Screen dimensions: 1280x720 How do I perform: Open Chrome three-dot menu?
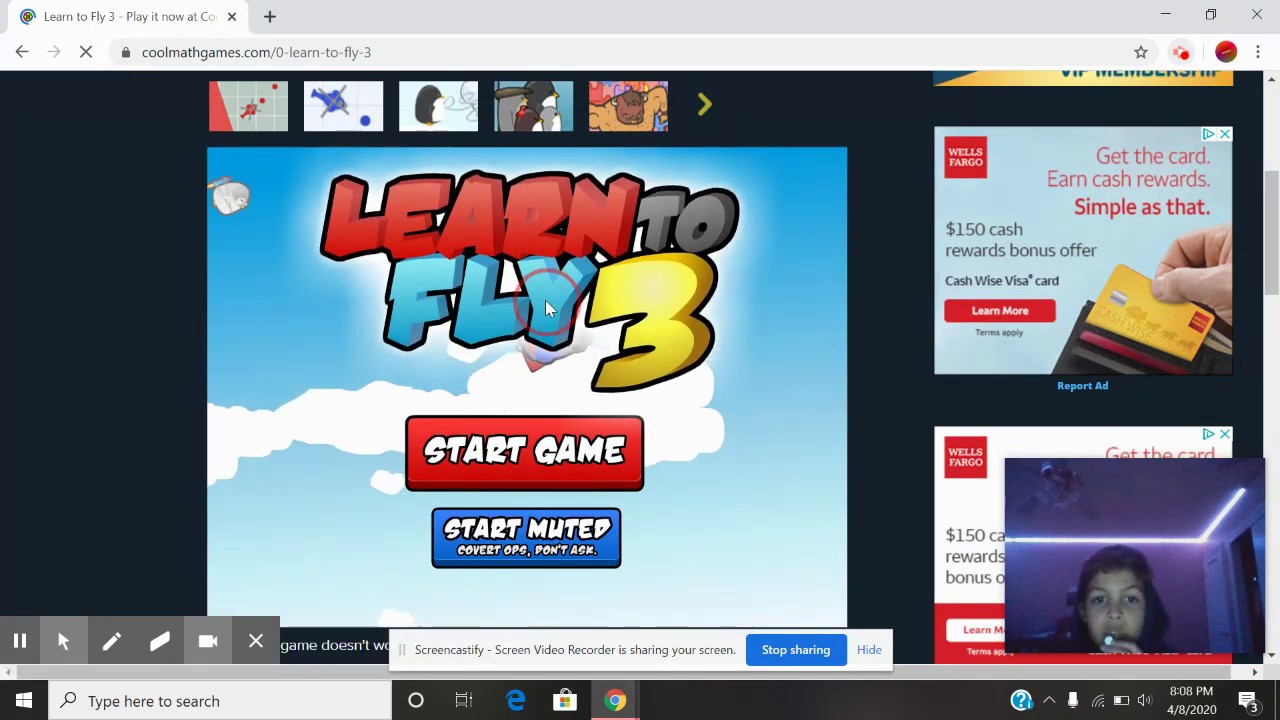(x=1258, y=52)
